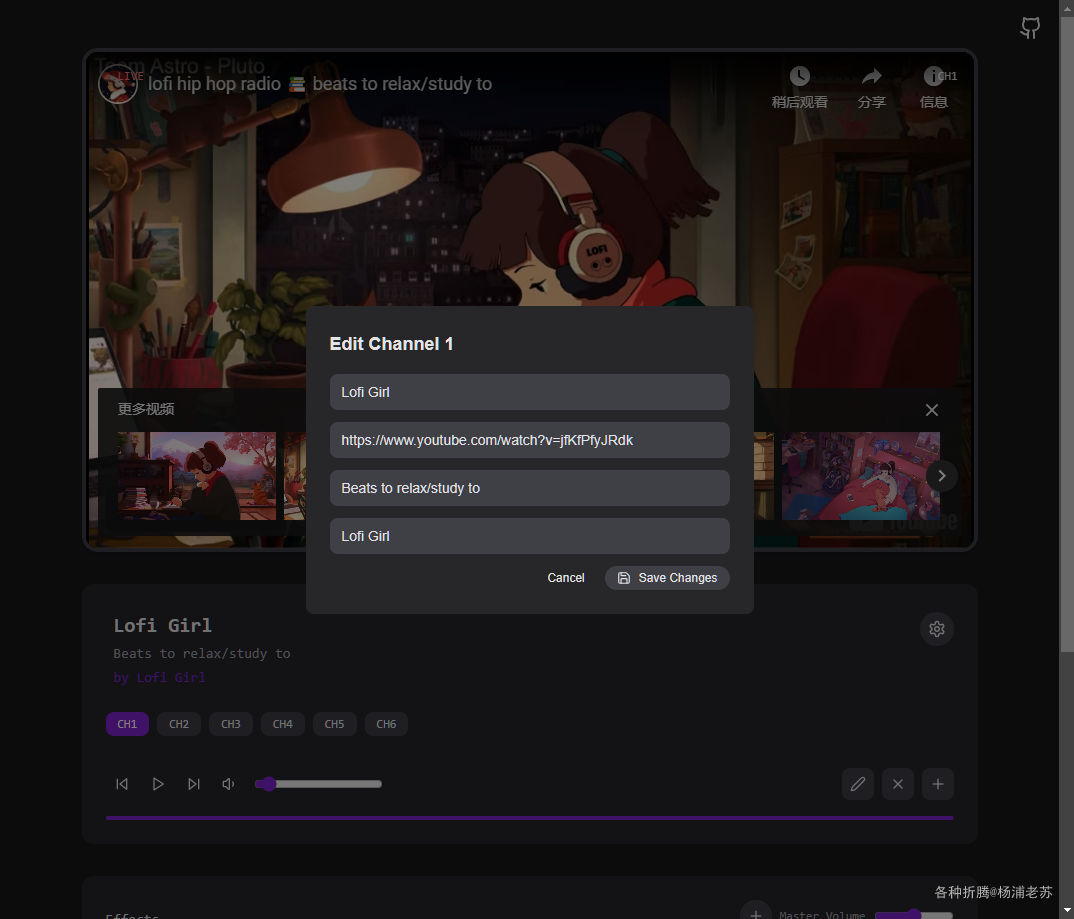Skip to previous channel
The height and width of the screenshot is (919, 1074).
[x=122, y=783]
